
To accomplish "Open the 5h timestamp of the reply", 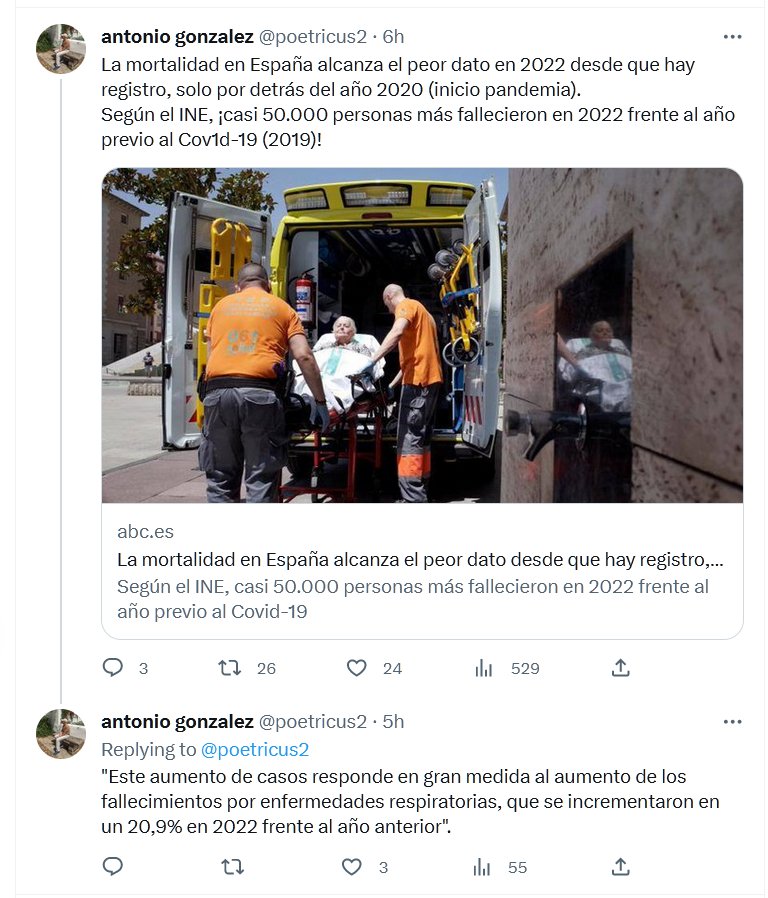I will tap(393, 722).
